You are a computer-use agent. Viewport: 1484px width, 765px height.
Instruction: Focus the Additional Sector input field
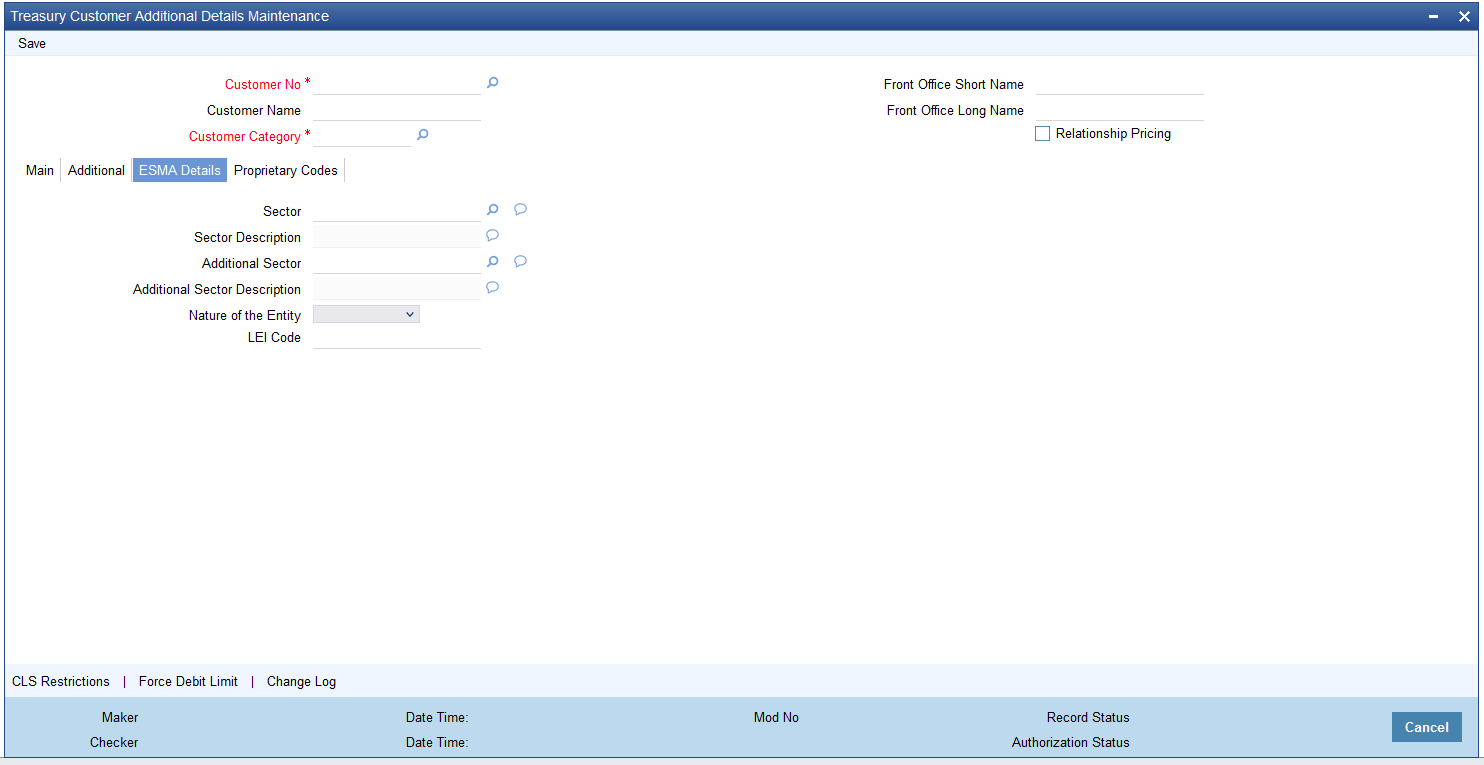coord(397,263)
